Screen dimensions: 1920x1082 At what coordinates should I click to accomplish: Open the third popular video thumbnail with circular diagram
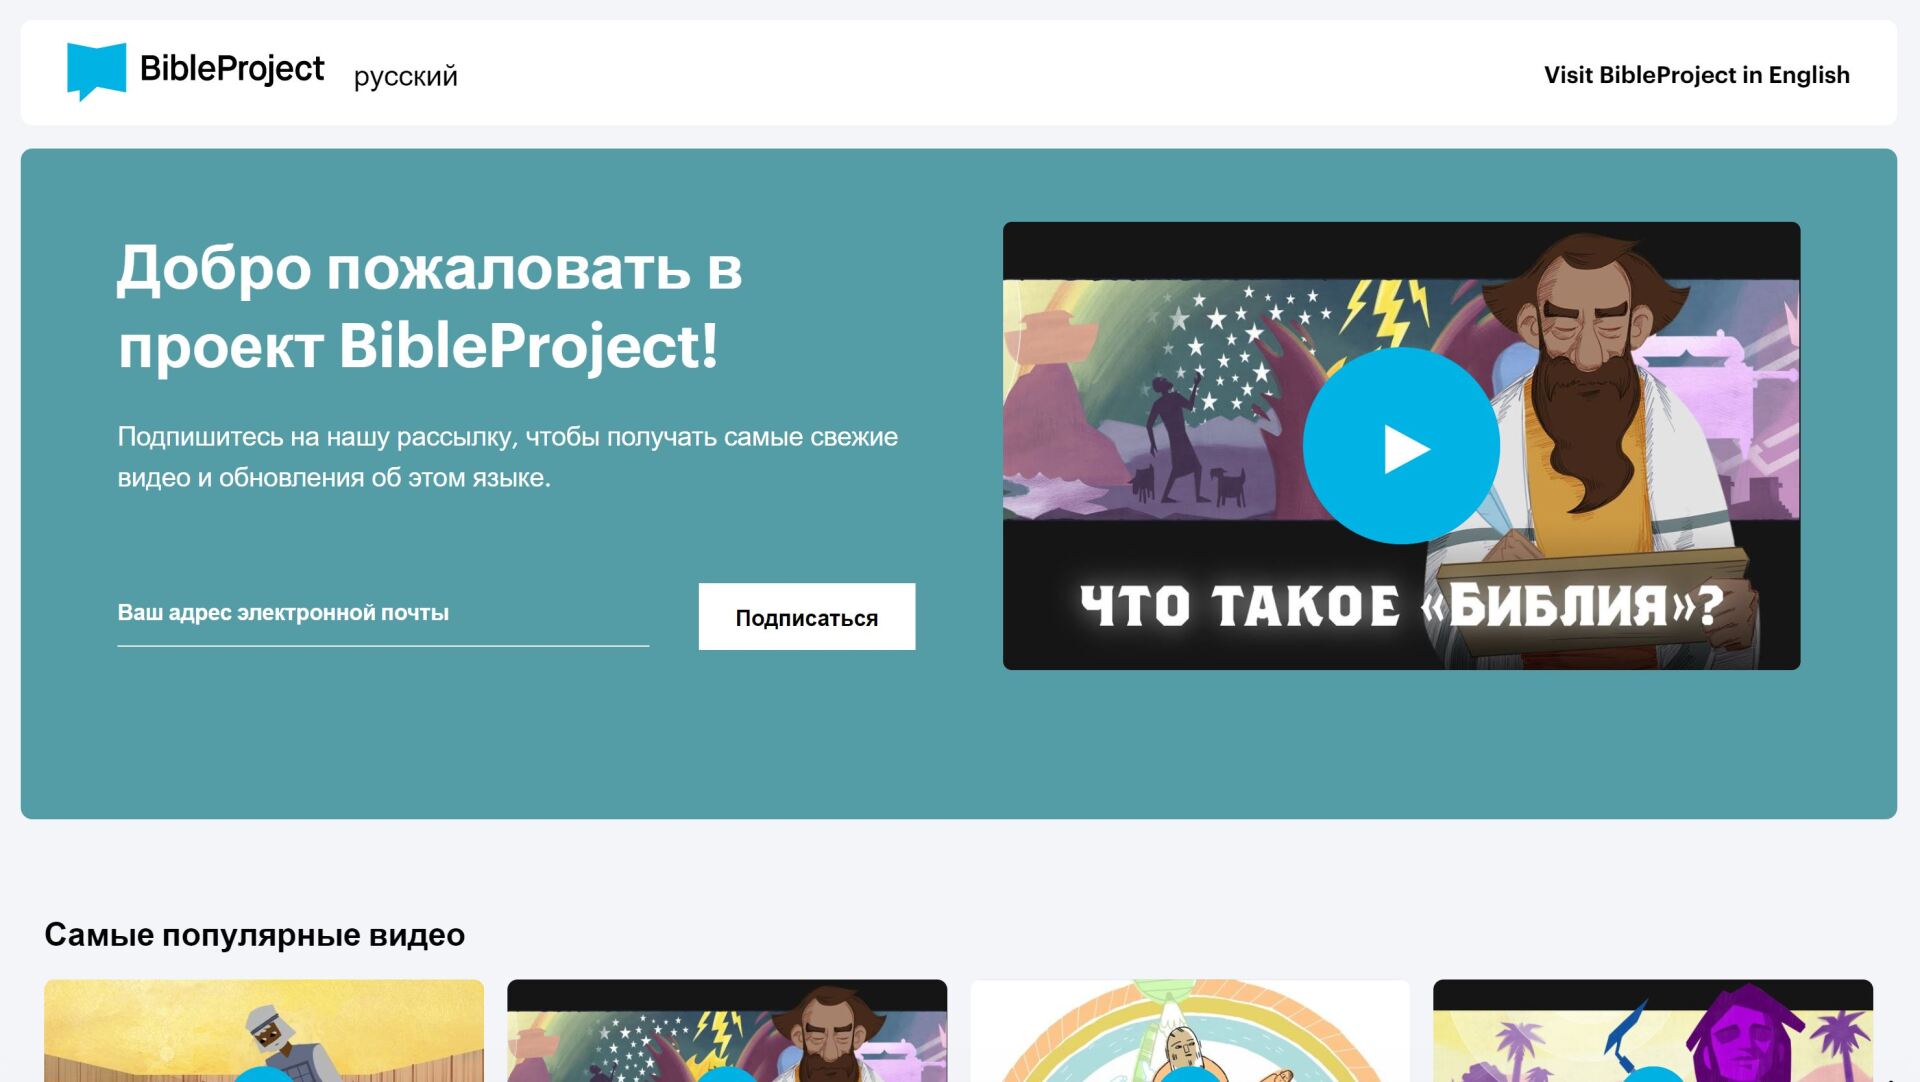(x=1190, y=1031)
